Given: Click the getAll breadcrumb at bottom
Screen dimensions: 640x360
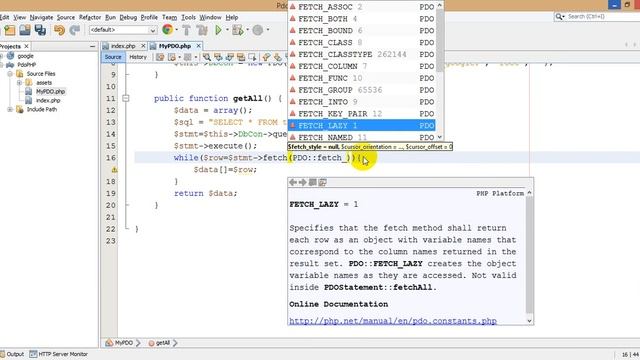Looking at the screenshot, I should point(159,343).
